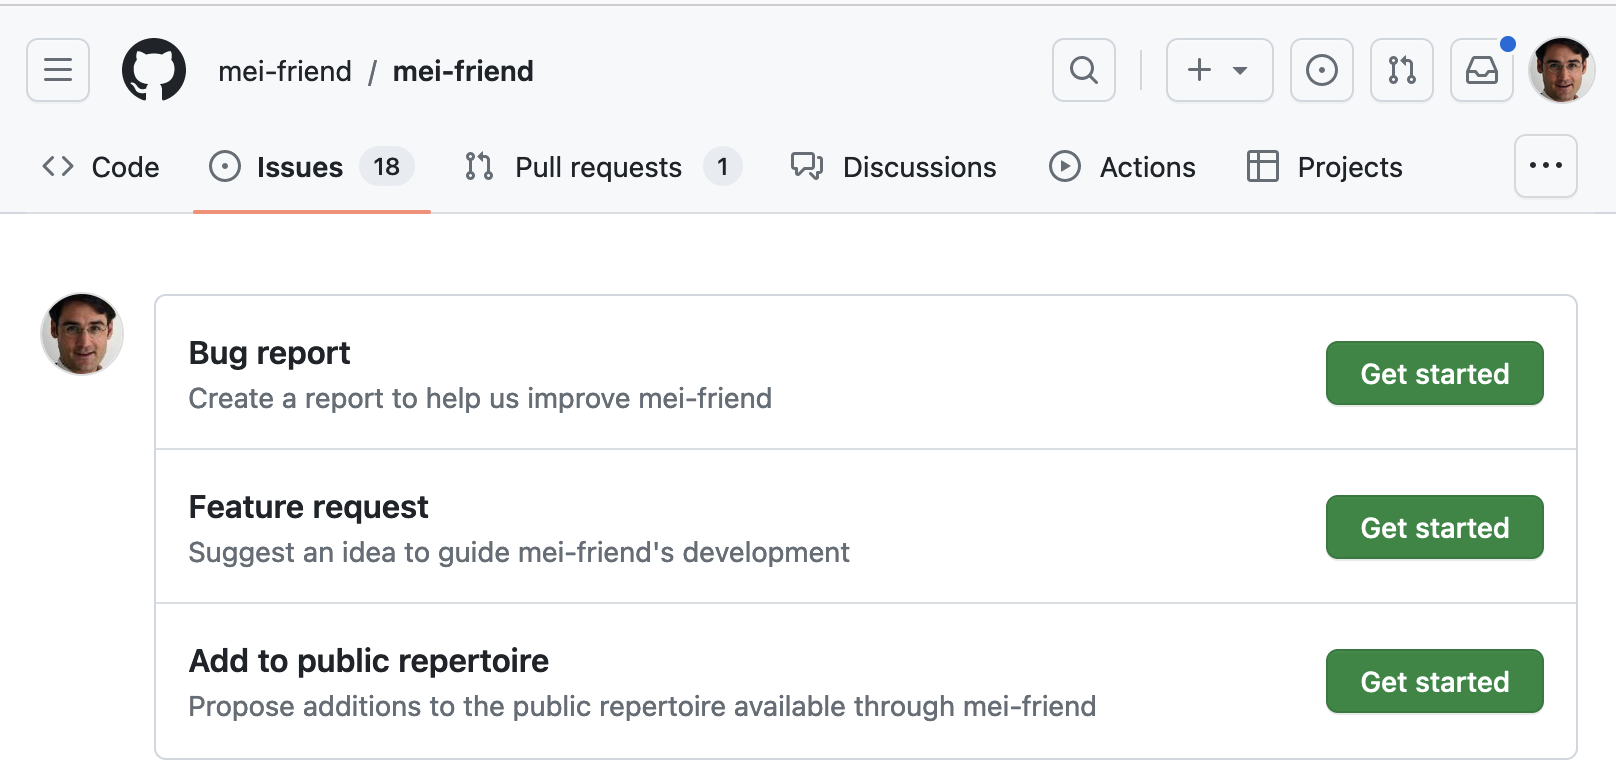Open the Projects tab

1325,167
